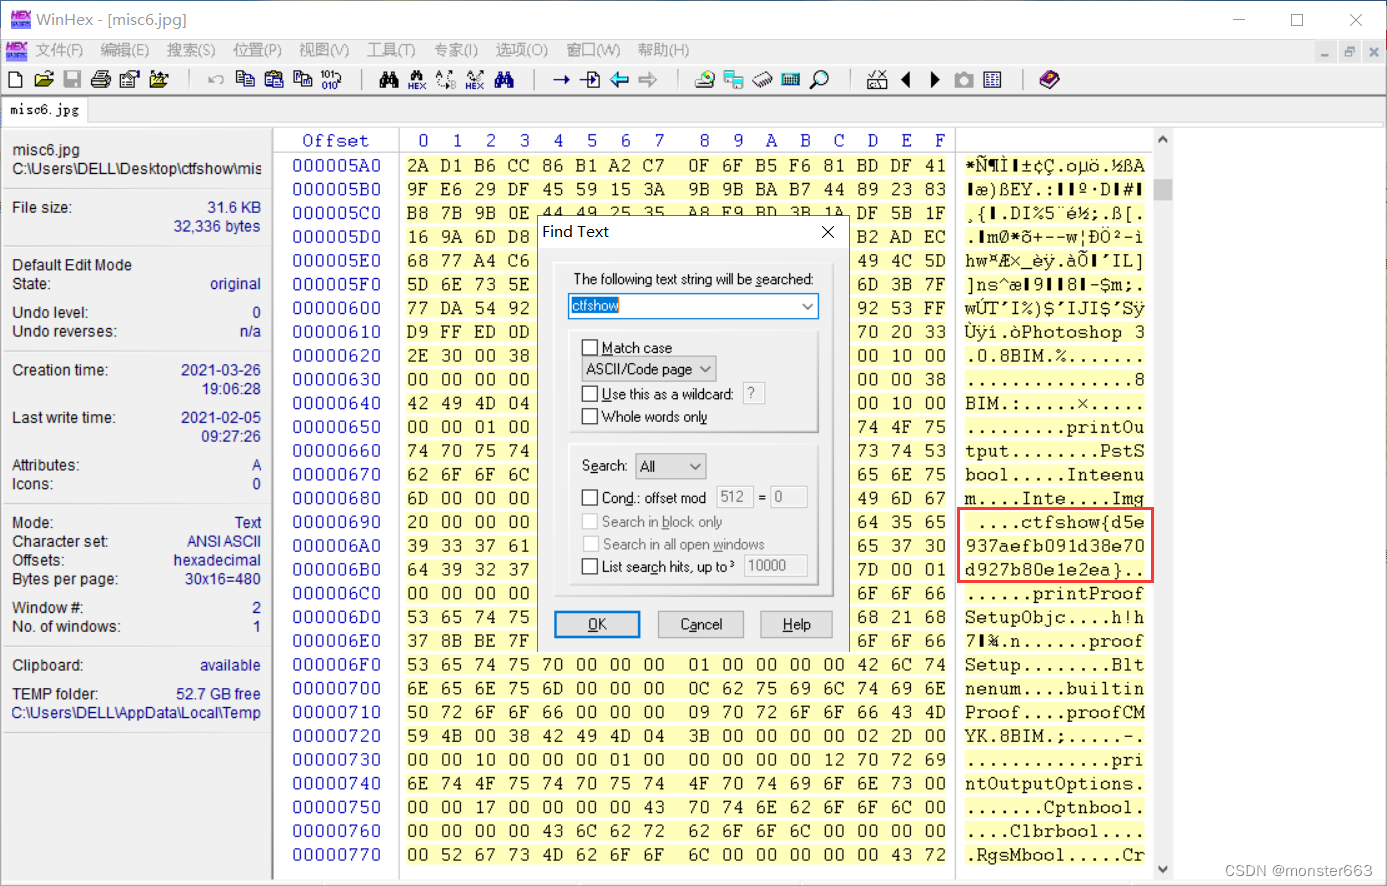Viewport: 1387px width, 886px height.
Task: Enable the Match case checkbox
Action: 590,348
